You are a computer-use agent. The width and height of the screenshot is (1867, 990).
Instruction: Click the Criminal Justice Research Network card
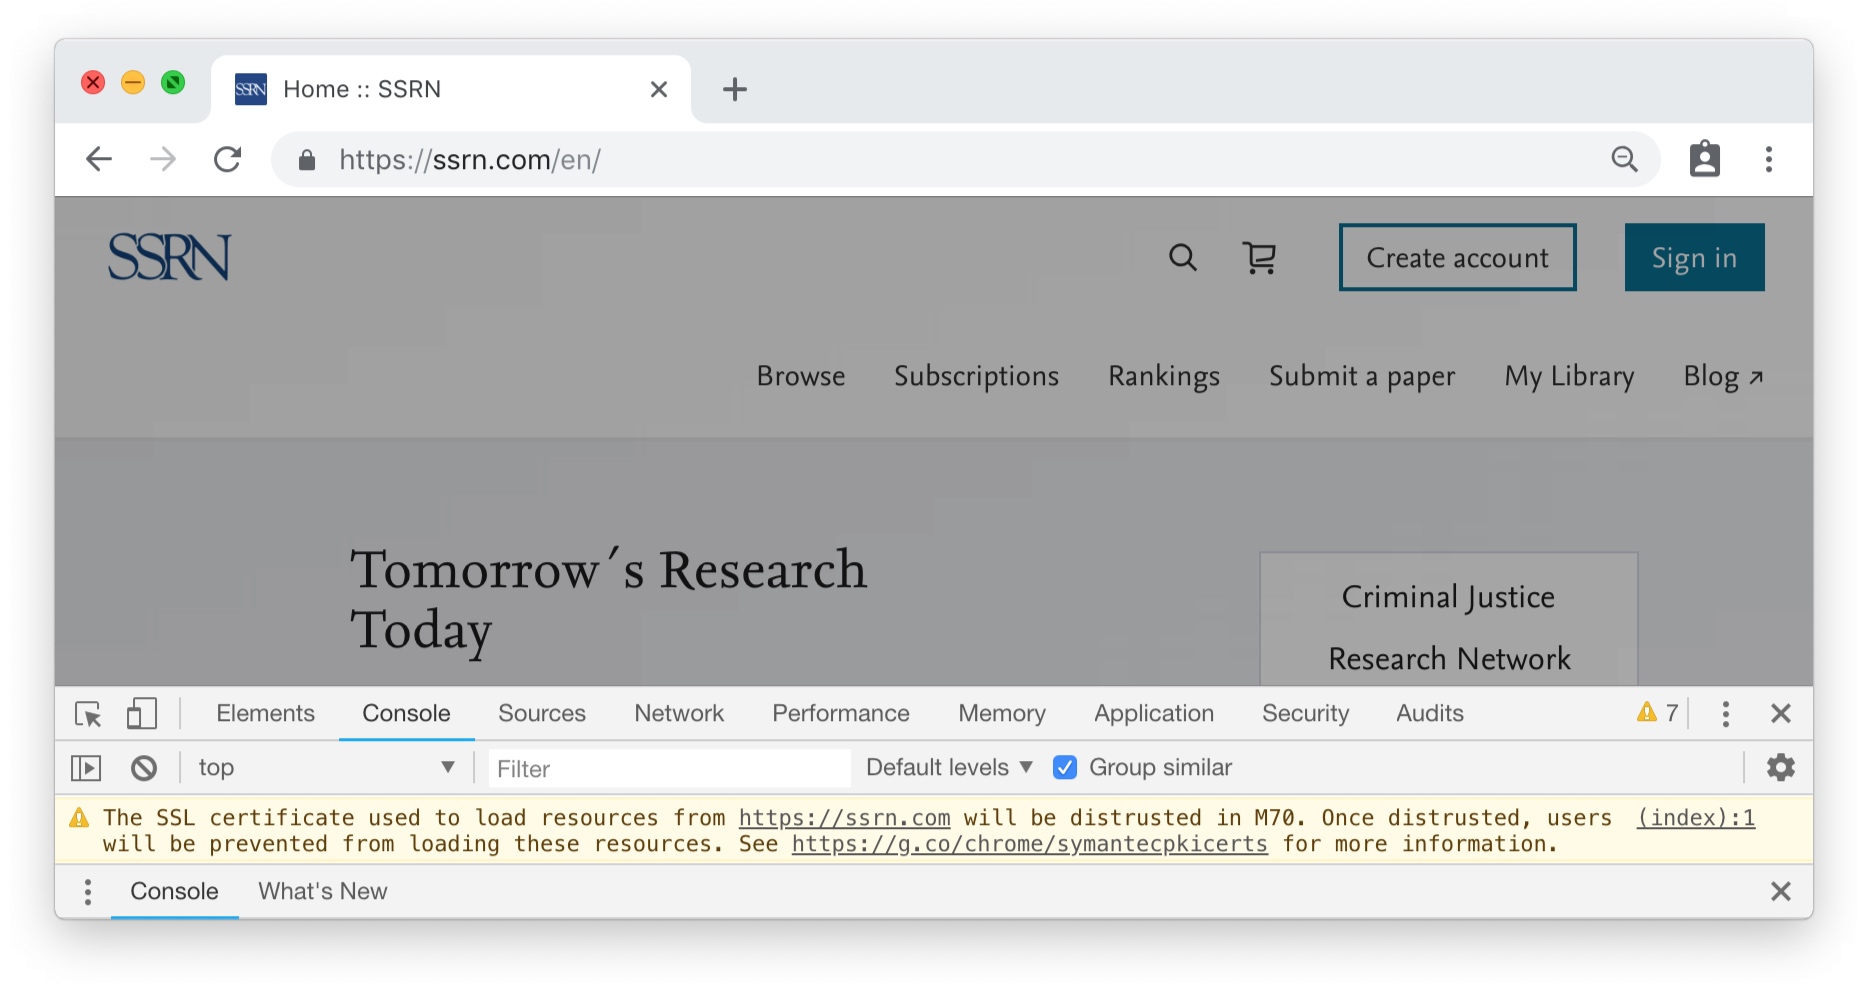pos(1449,619)
